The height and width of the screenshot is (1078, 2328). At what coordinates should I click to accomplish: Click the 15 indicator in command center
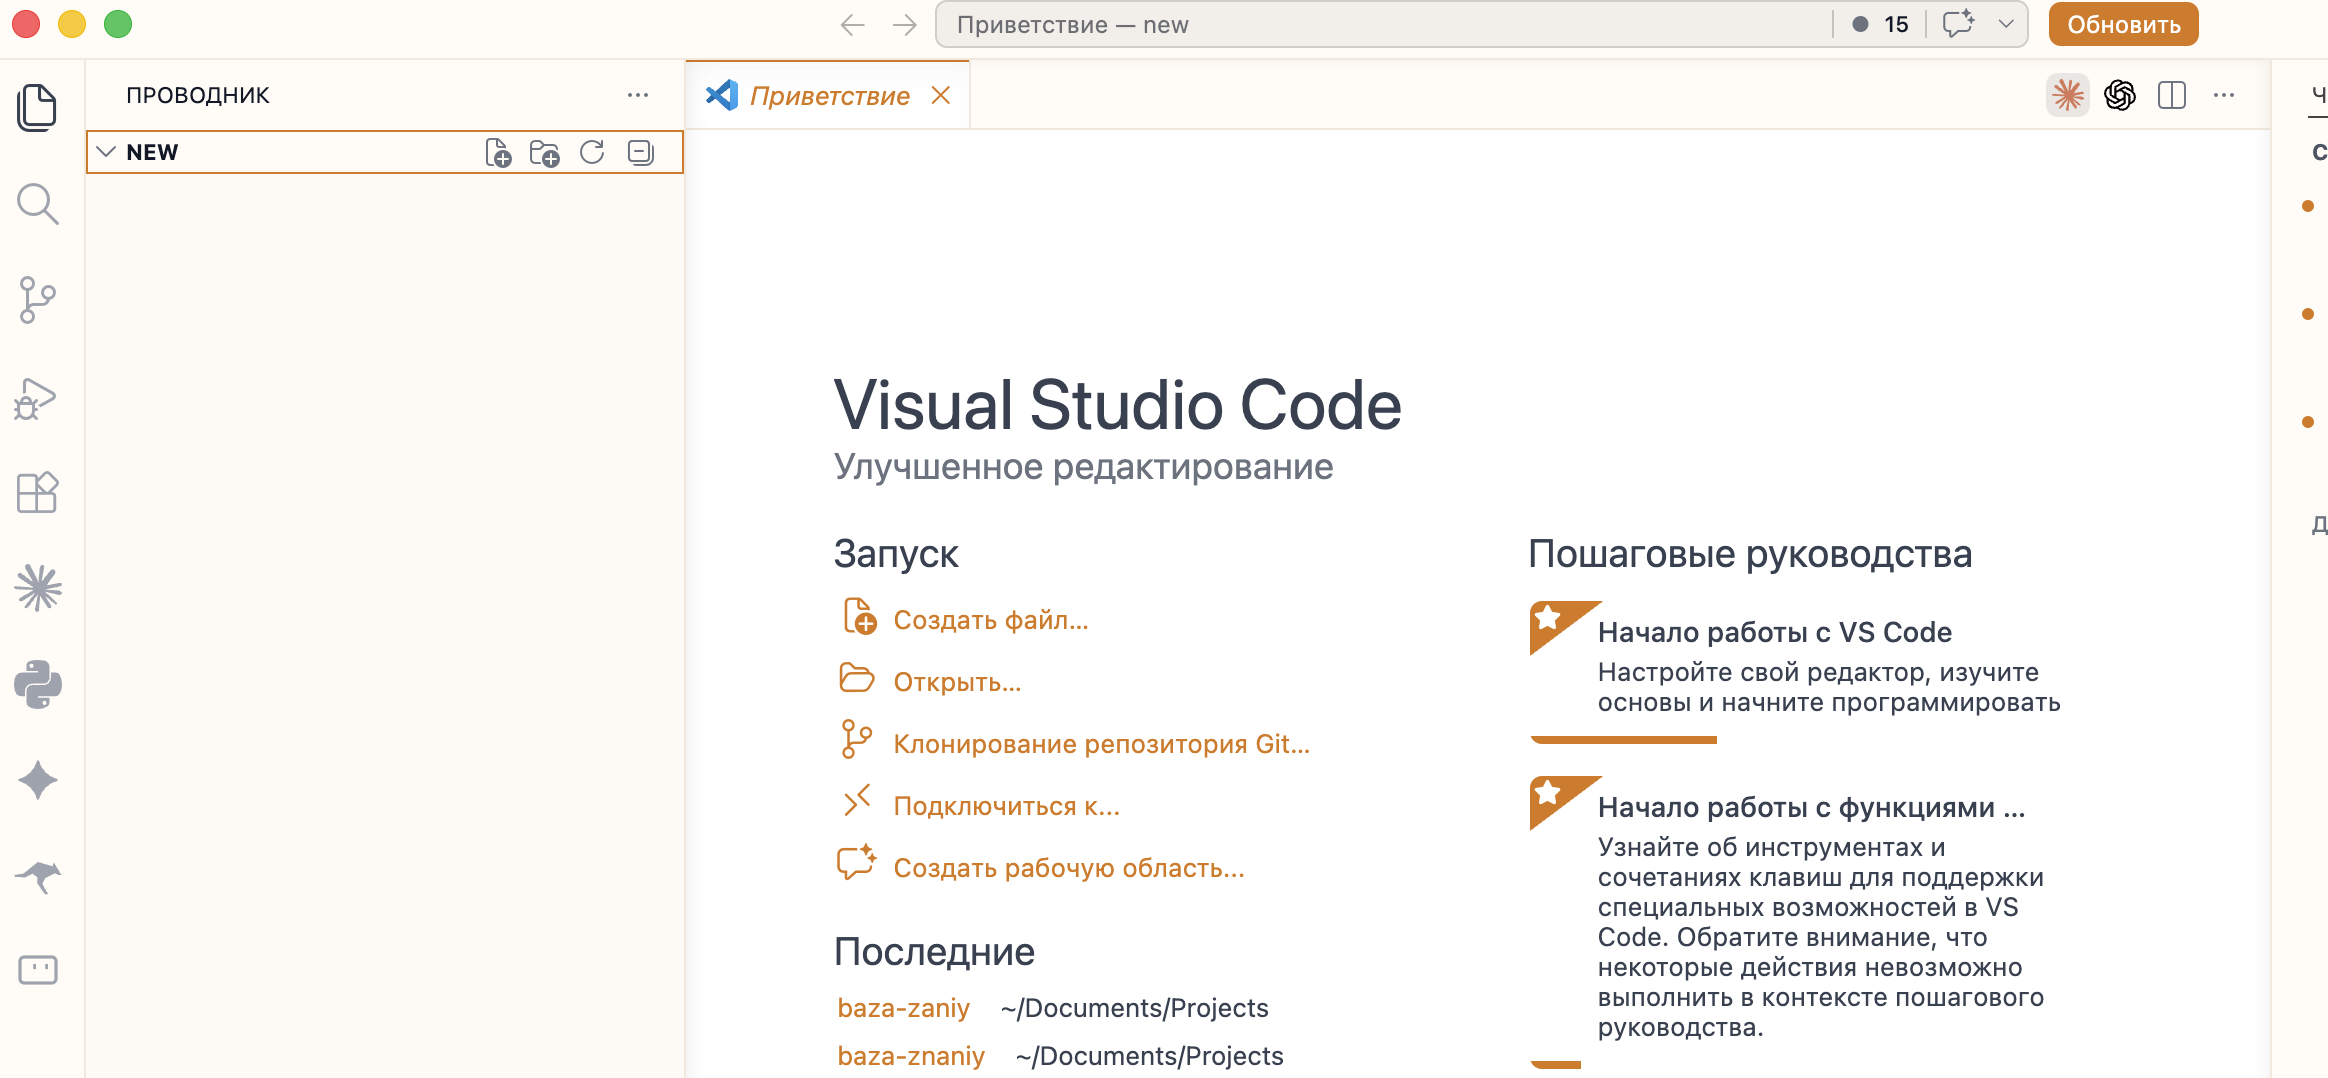coord(1880,24)
